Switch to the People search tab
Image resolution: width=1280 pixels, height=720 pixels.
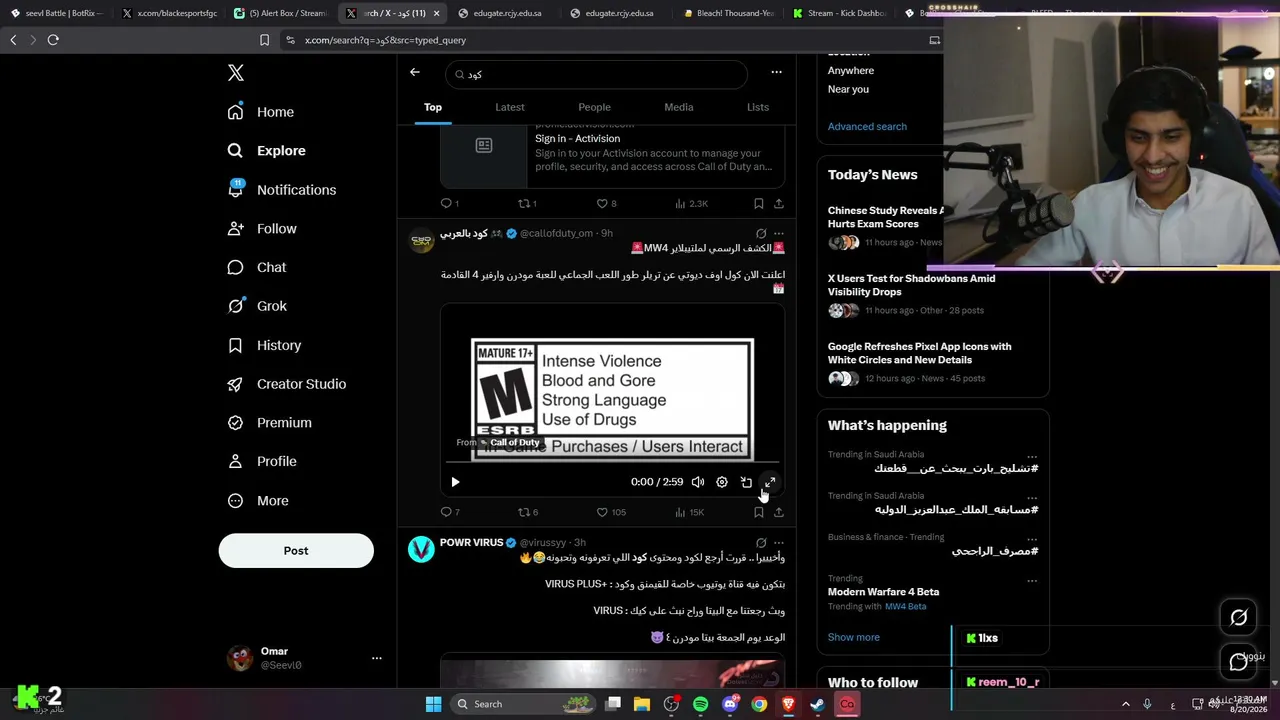[594, 107]
